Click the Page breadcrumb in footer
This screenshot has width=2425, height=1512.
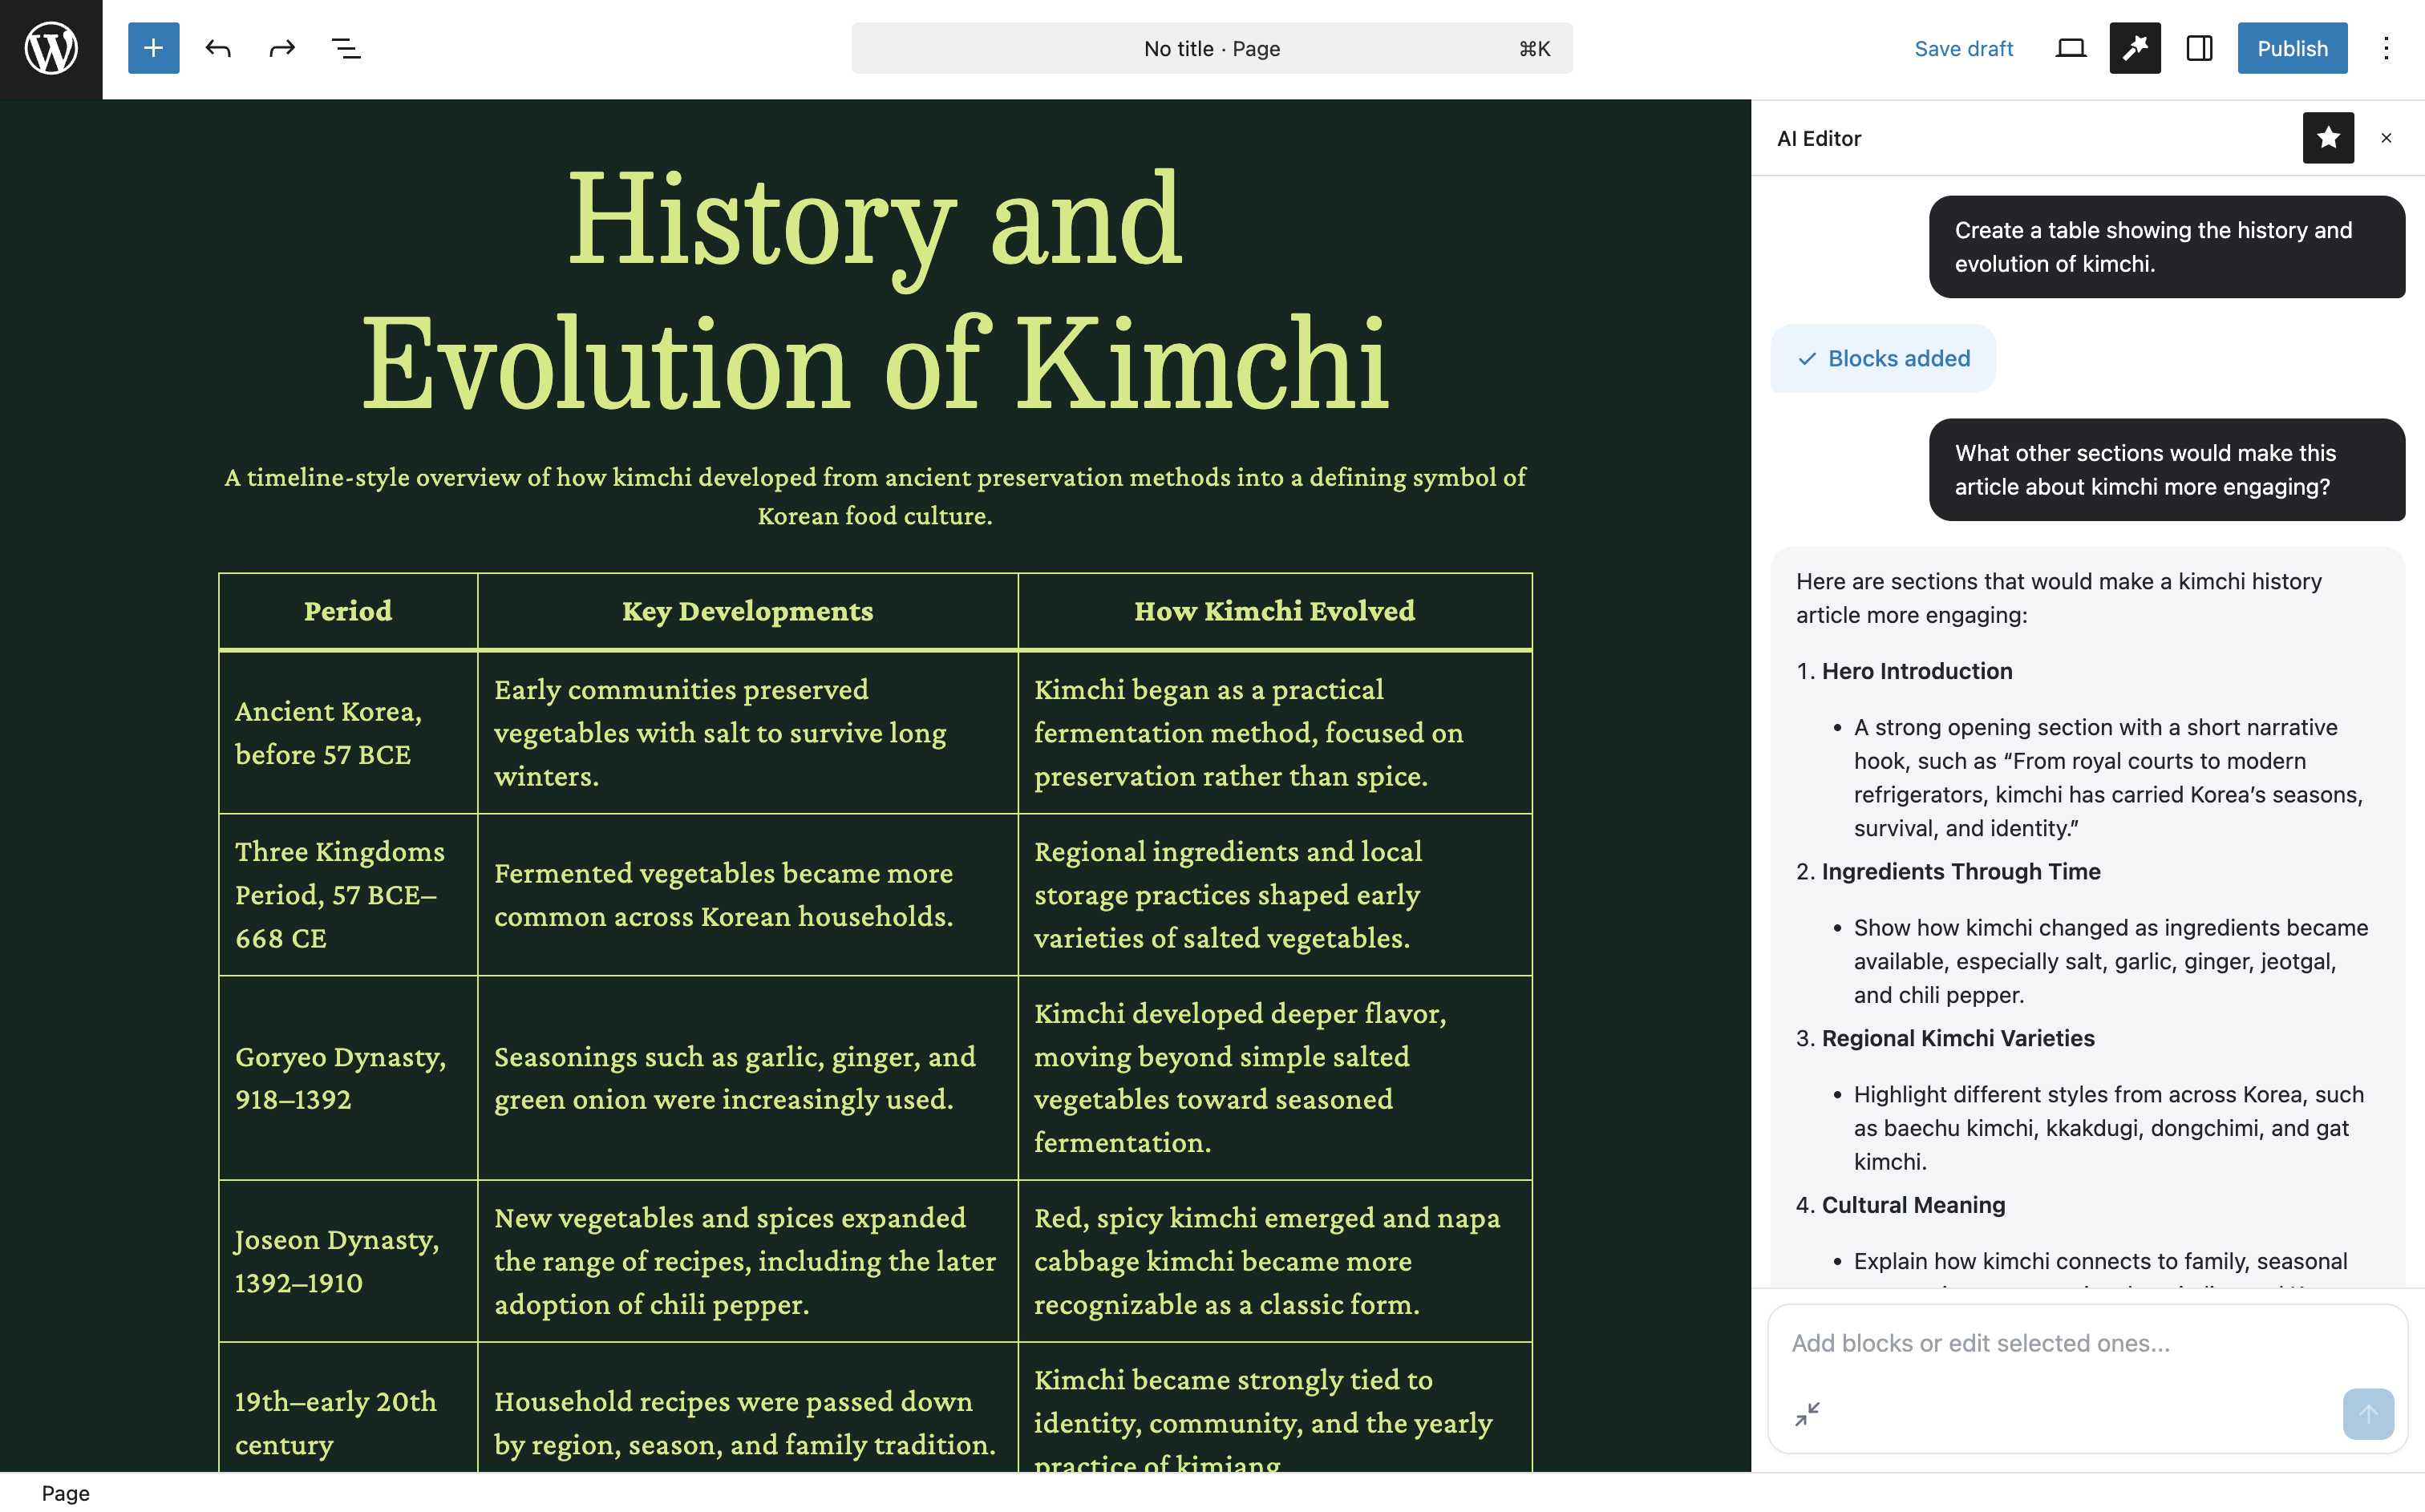(66, 1493)
